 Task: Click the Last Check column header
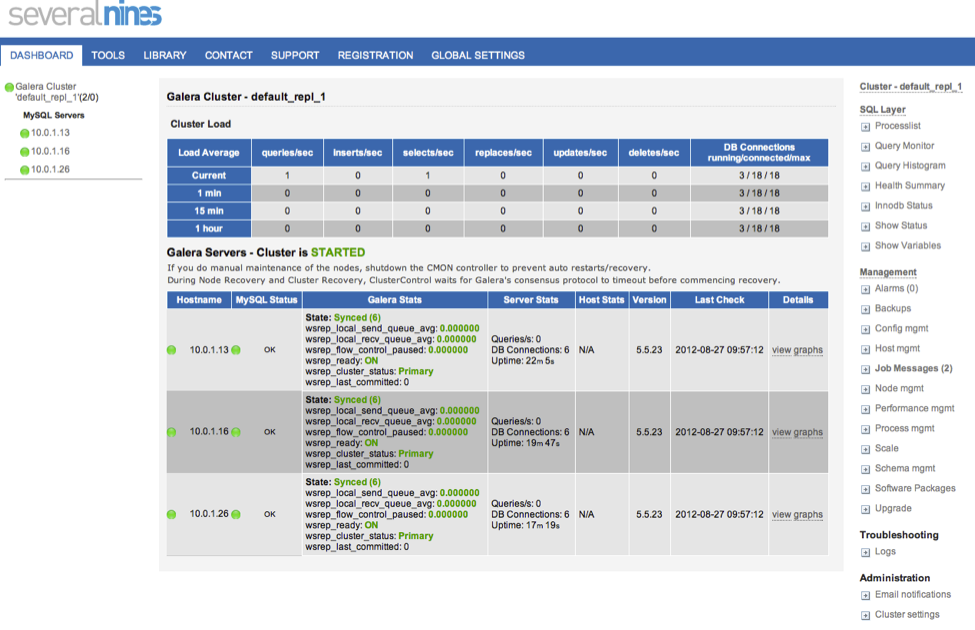pos(719,300)
